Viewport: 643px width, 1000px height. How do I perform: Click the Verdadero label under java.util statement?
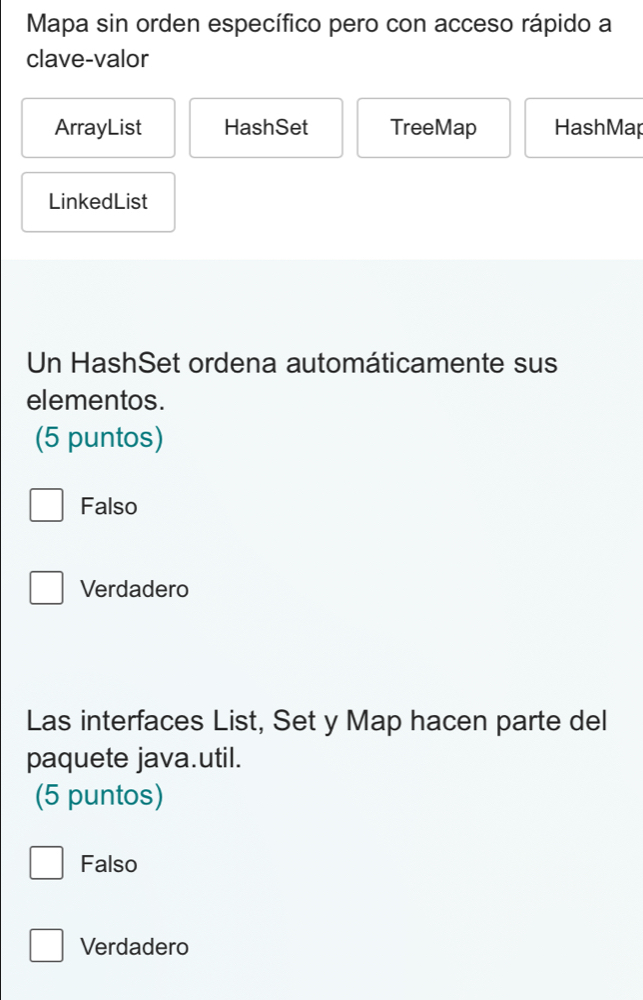134,947
